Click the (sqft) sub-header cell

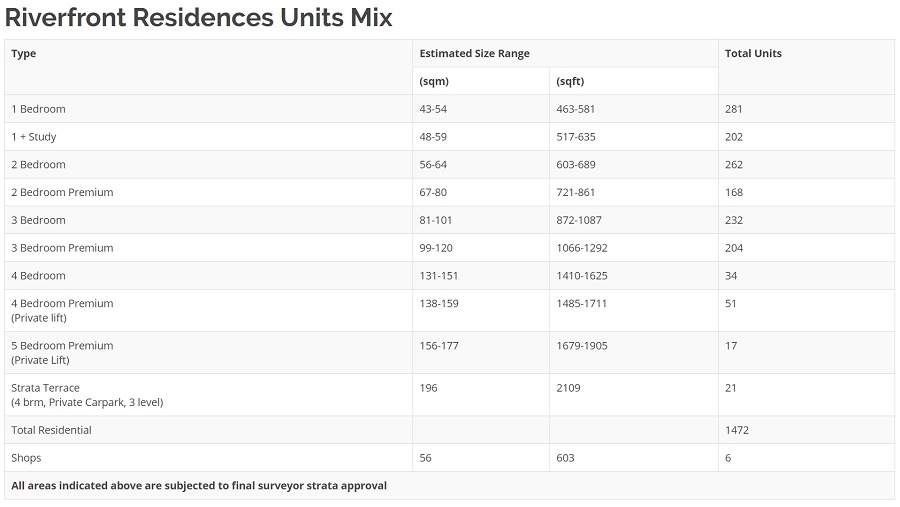(570, 82)
